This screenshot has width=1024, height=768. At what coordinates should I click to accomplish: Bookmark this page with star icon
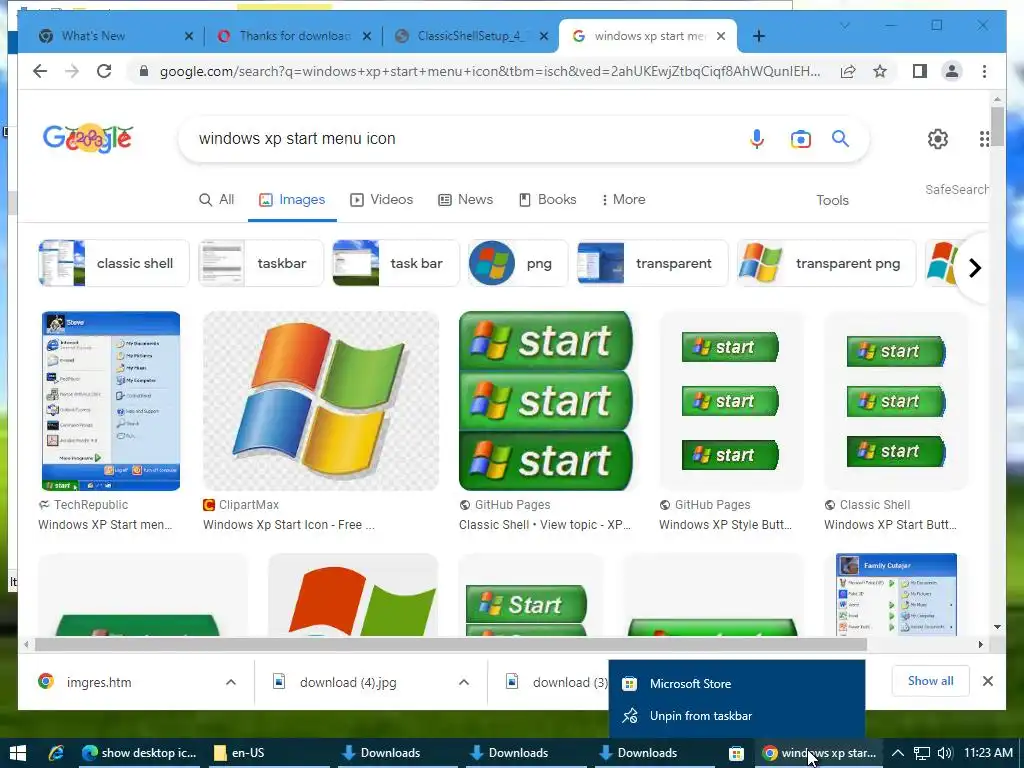(x=880, y=71)
